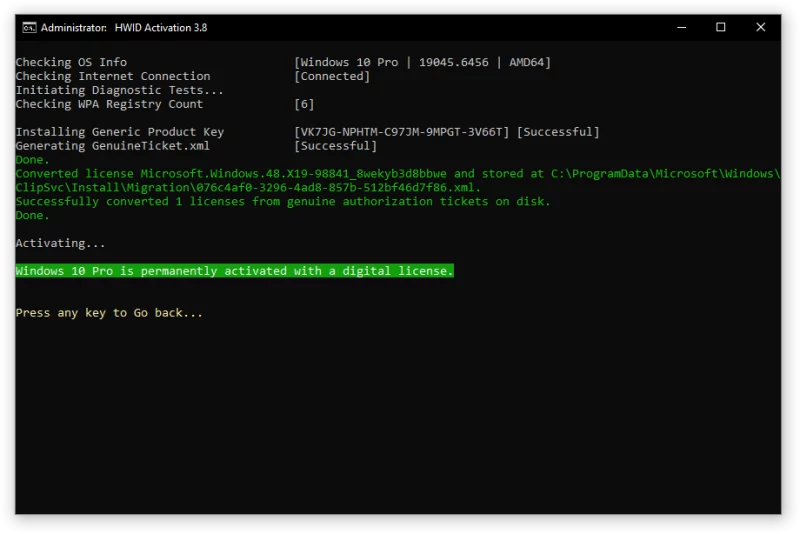
Task: Click the VK7JG generic product key text
Action: [x=402, y=132]
